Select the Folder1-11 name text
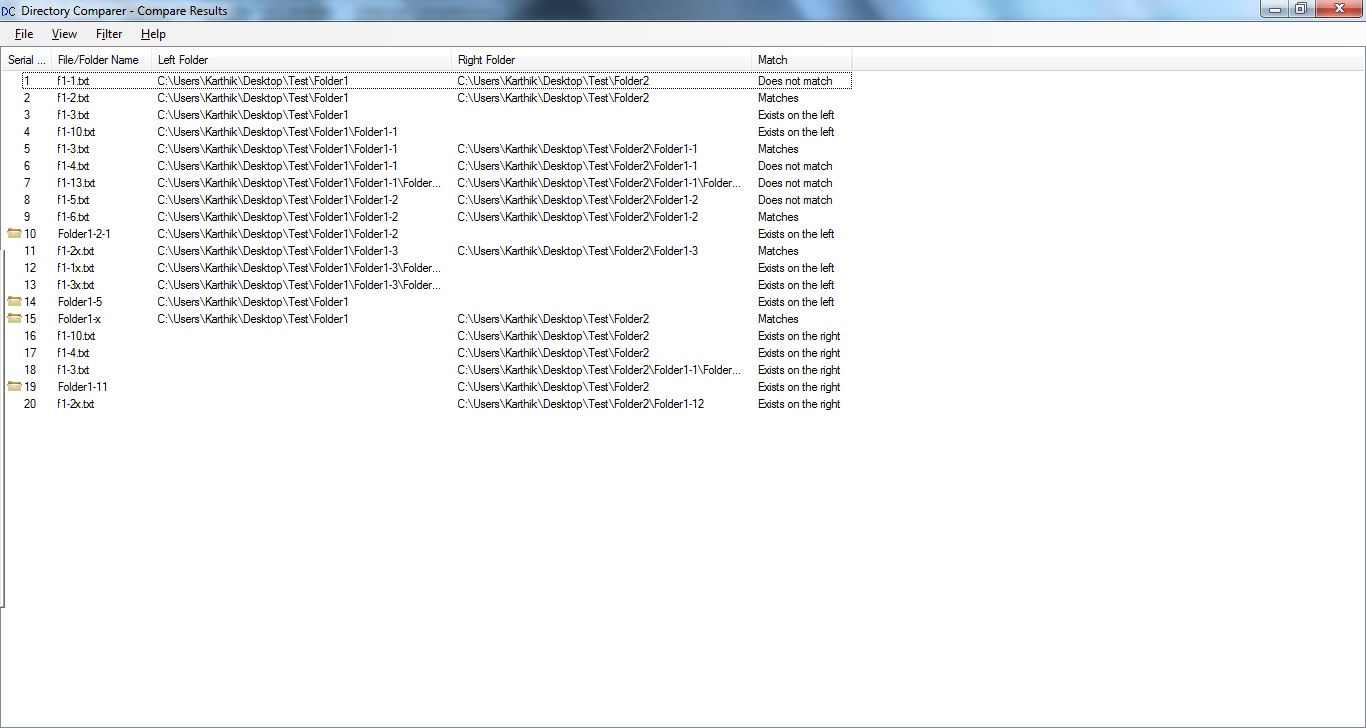 [83, 387]
